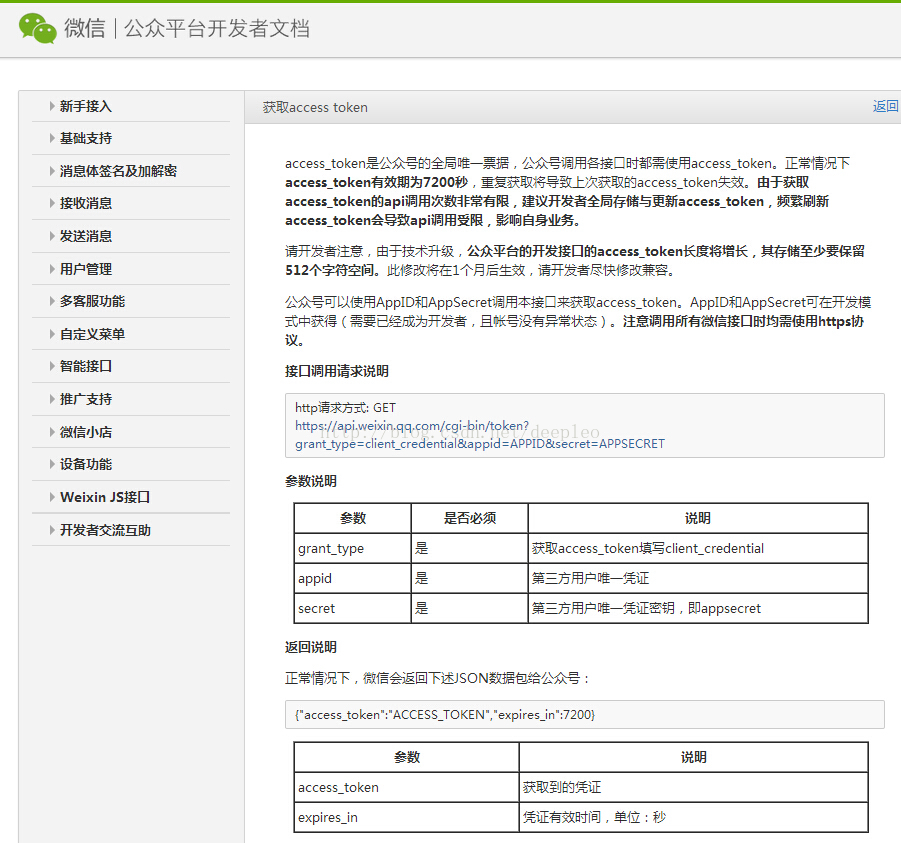Click the expires_in table cell

[406, 817]
